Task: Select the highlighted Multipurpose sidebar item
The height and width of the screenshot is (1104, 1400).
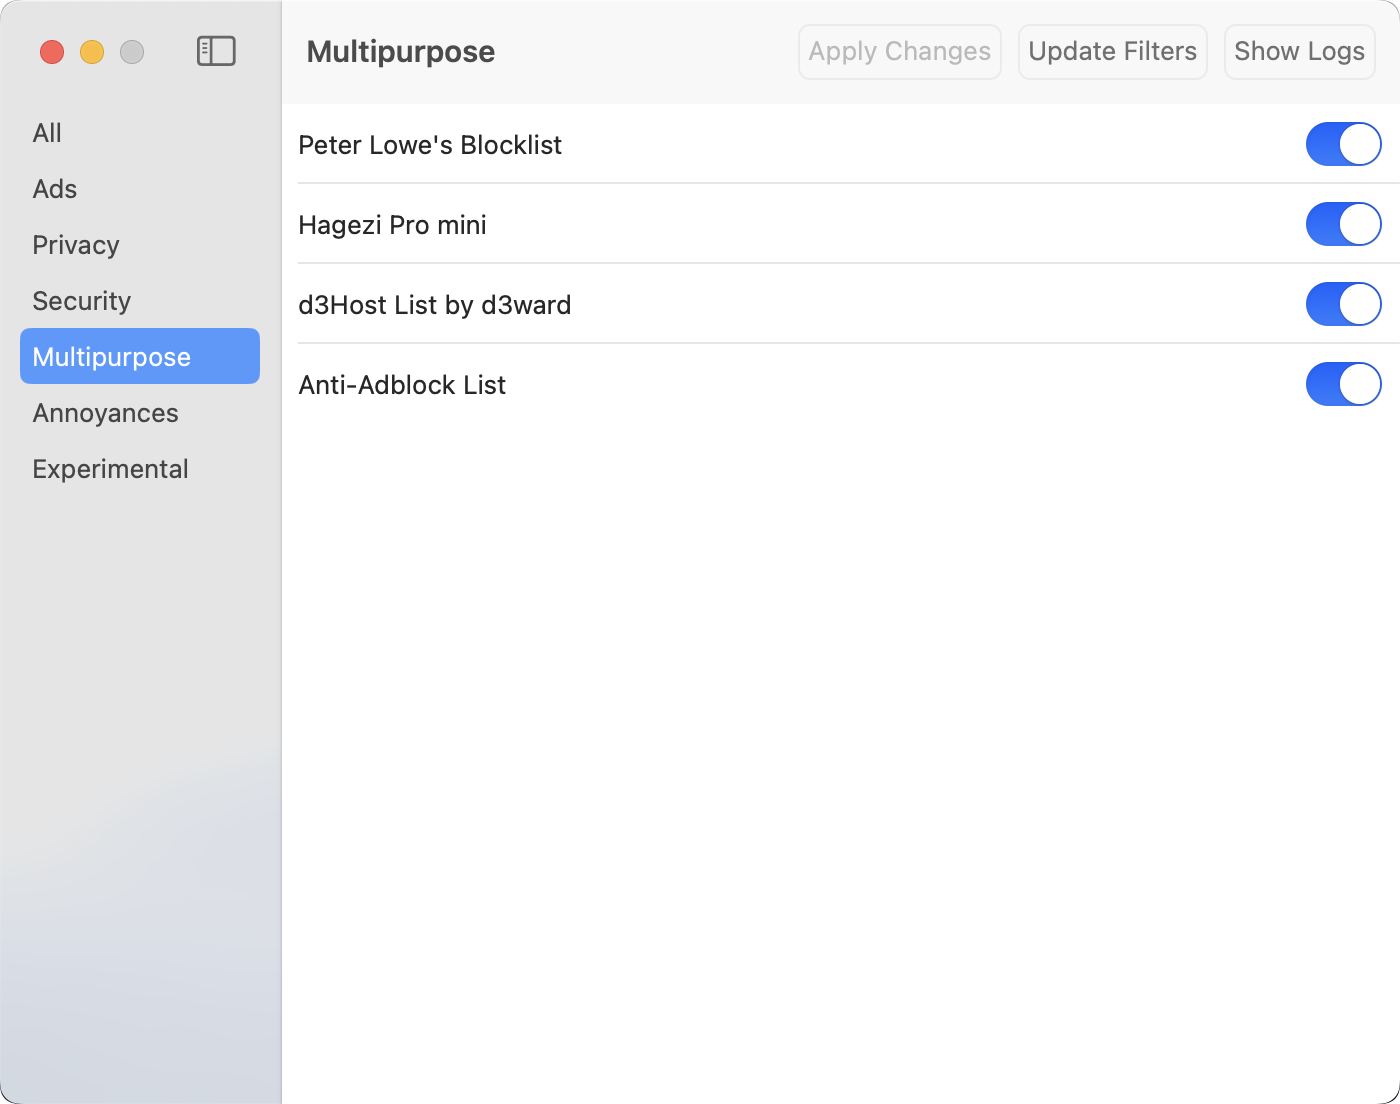Action: (112, 357)
